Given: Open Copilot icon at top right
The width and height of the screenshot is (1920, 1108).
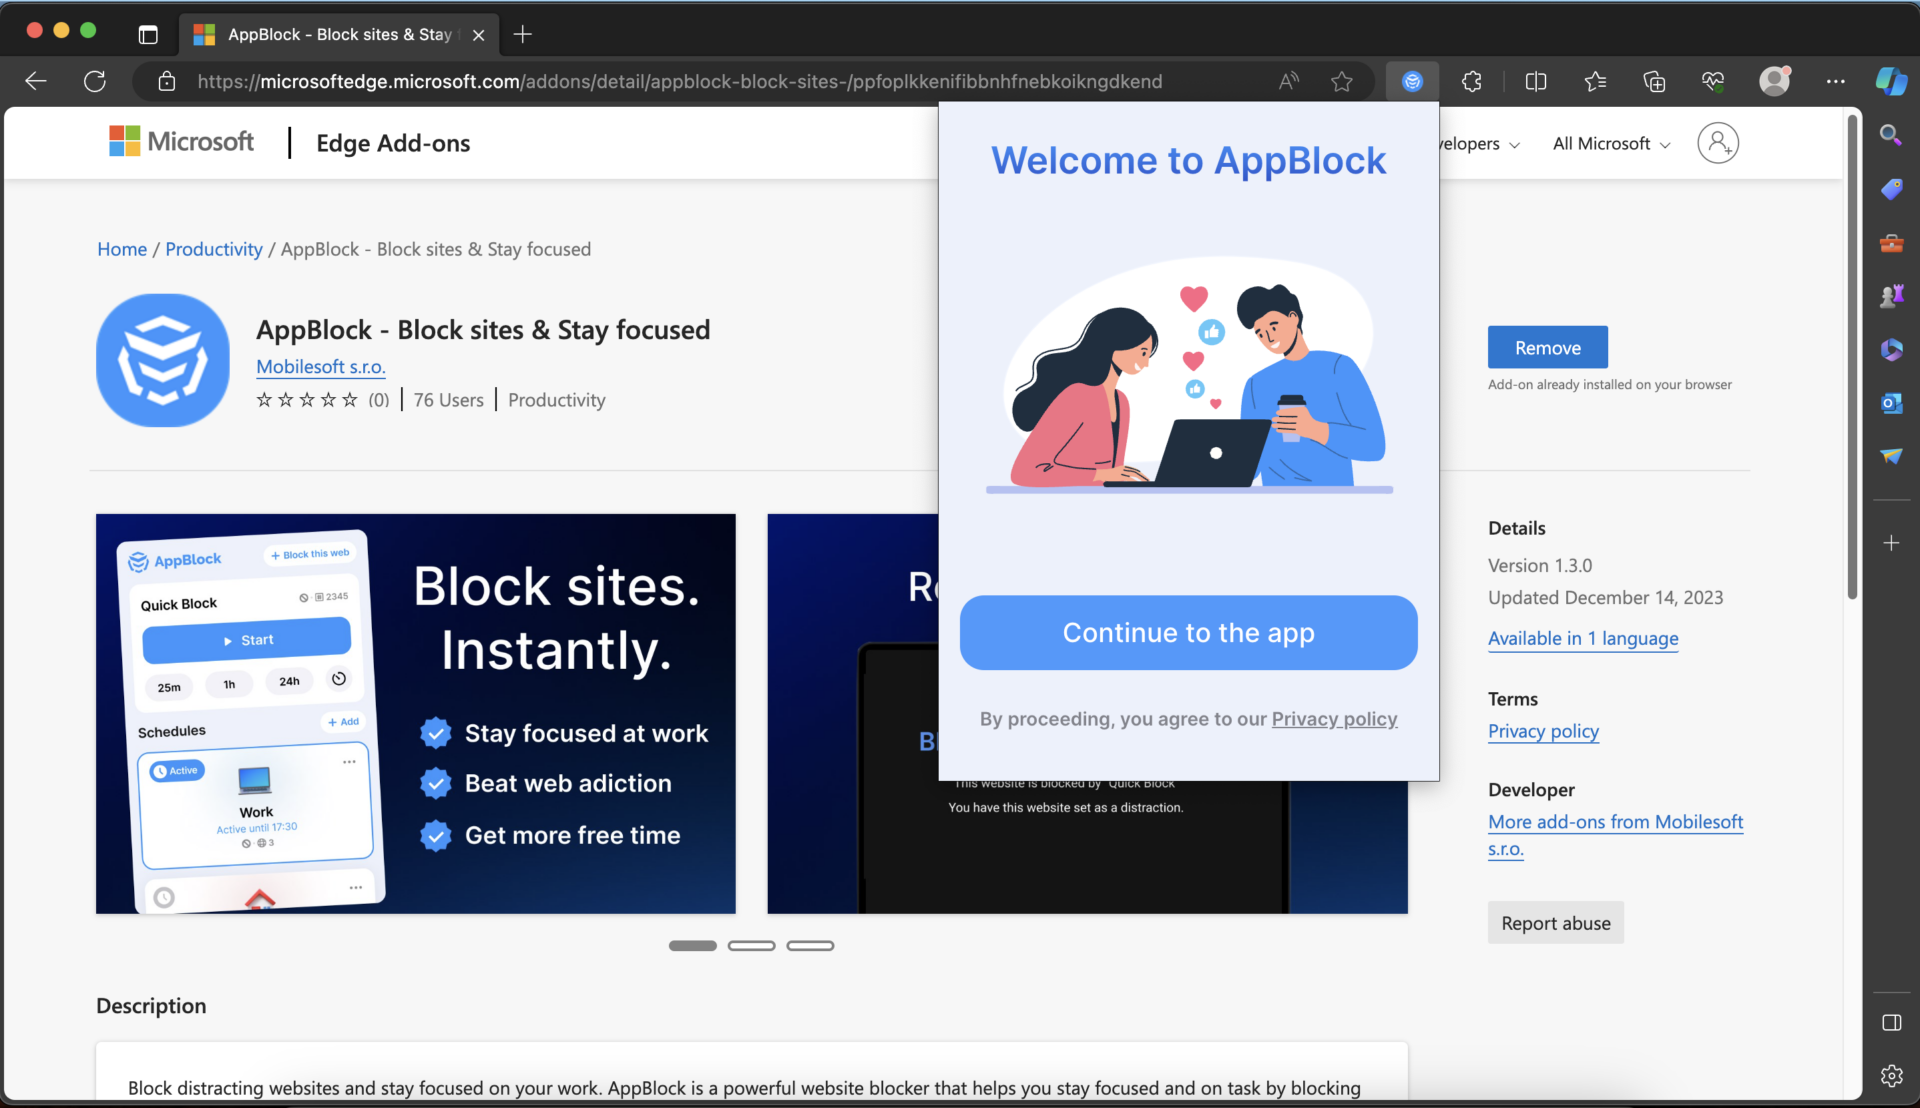Looking at the screenshot, I should click(x=1890, y=81).
